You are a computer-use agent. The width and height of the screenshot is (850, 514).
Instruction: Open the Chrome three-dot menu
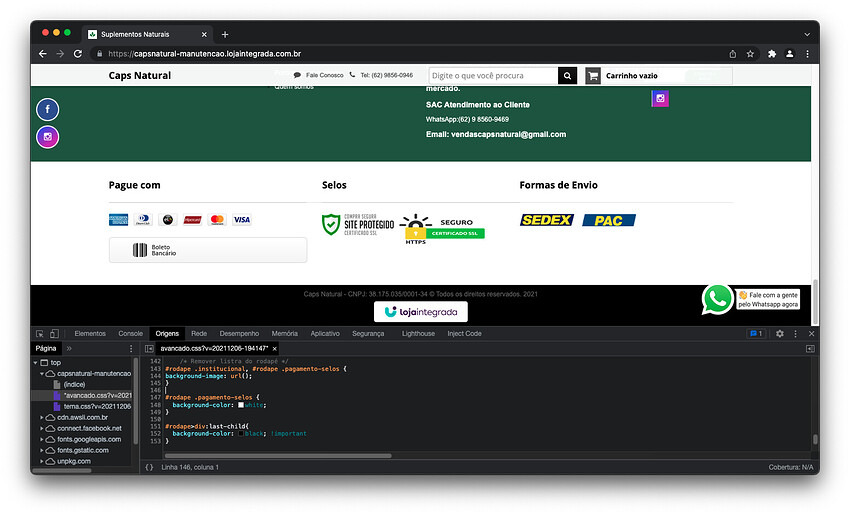(808, 54)
